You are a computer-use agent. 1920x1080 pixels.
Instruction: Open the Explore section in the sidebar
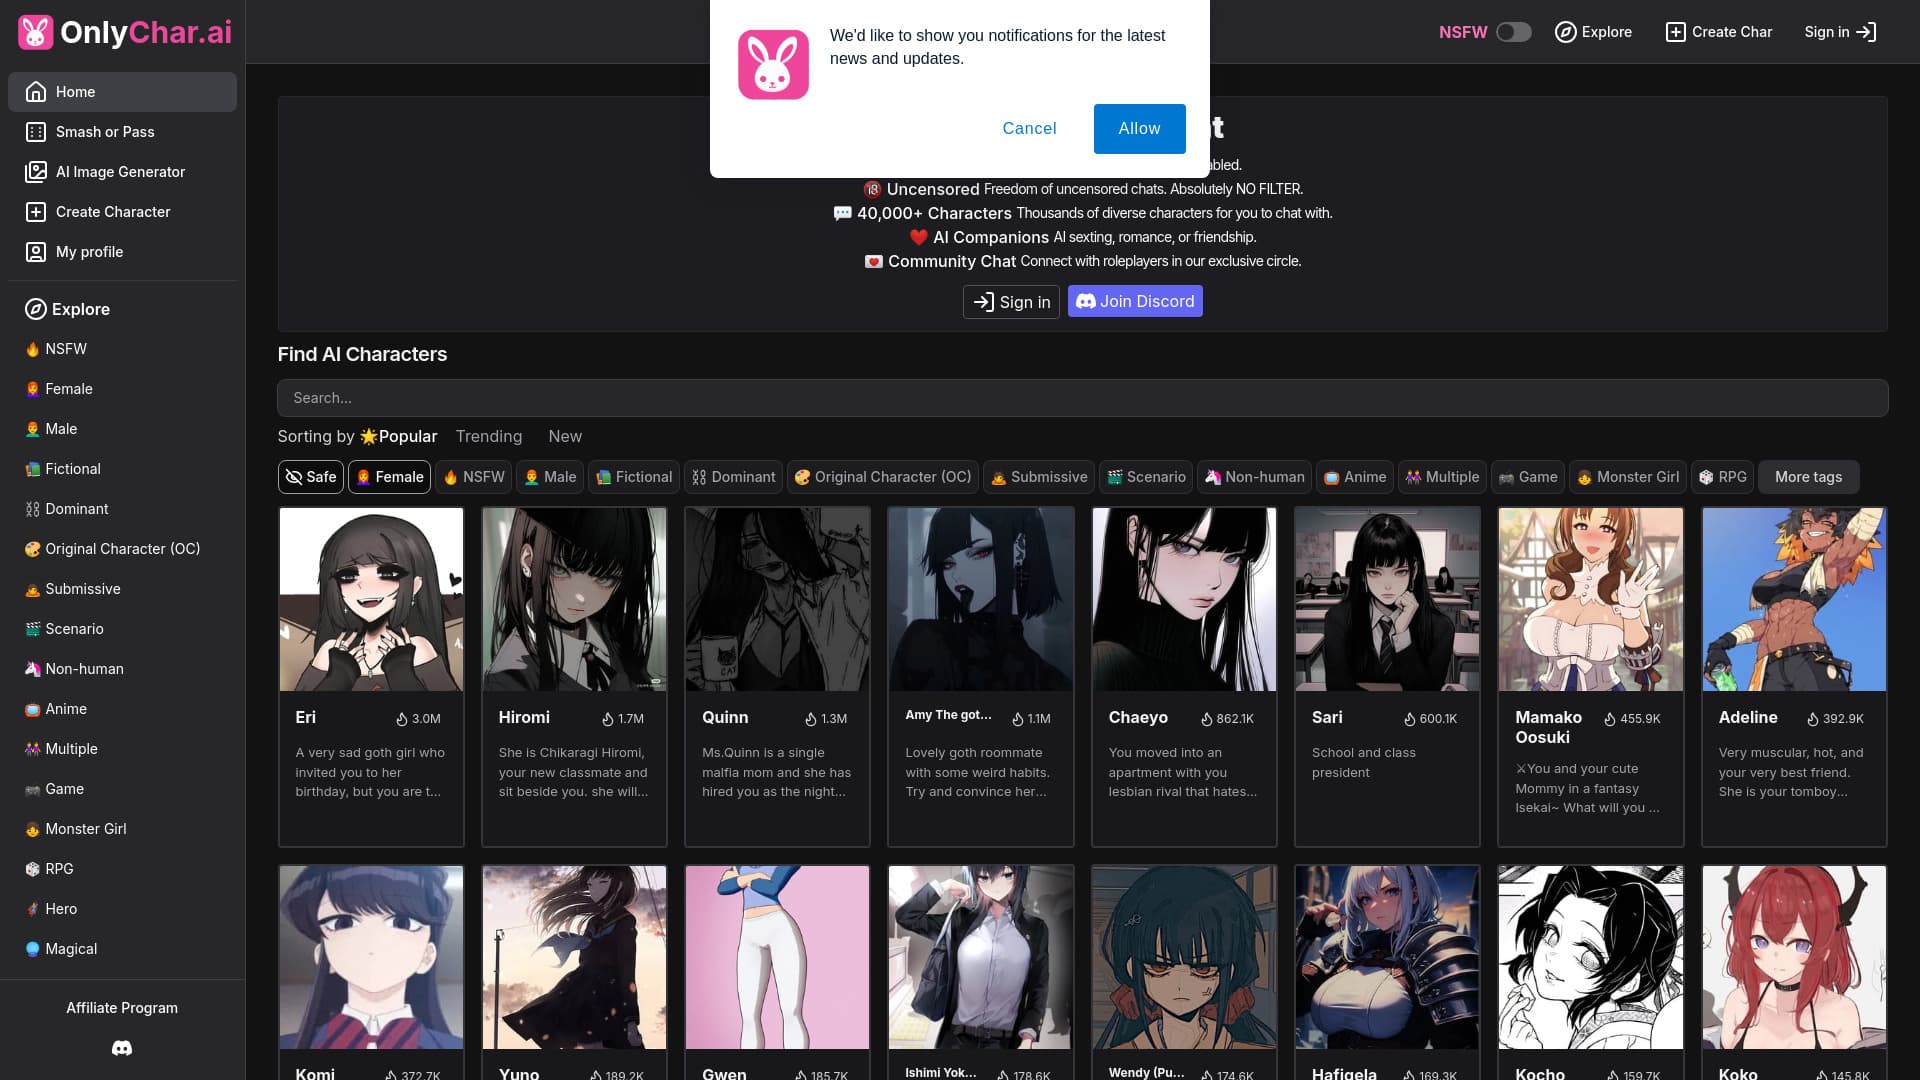coord(80,309)
